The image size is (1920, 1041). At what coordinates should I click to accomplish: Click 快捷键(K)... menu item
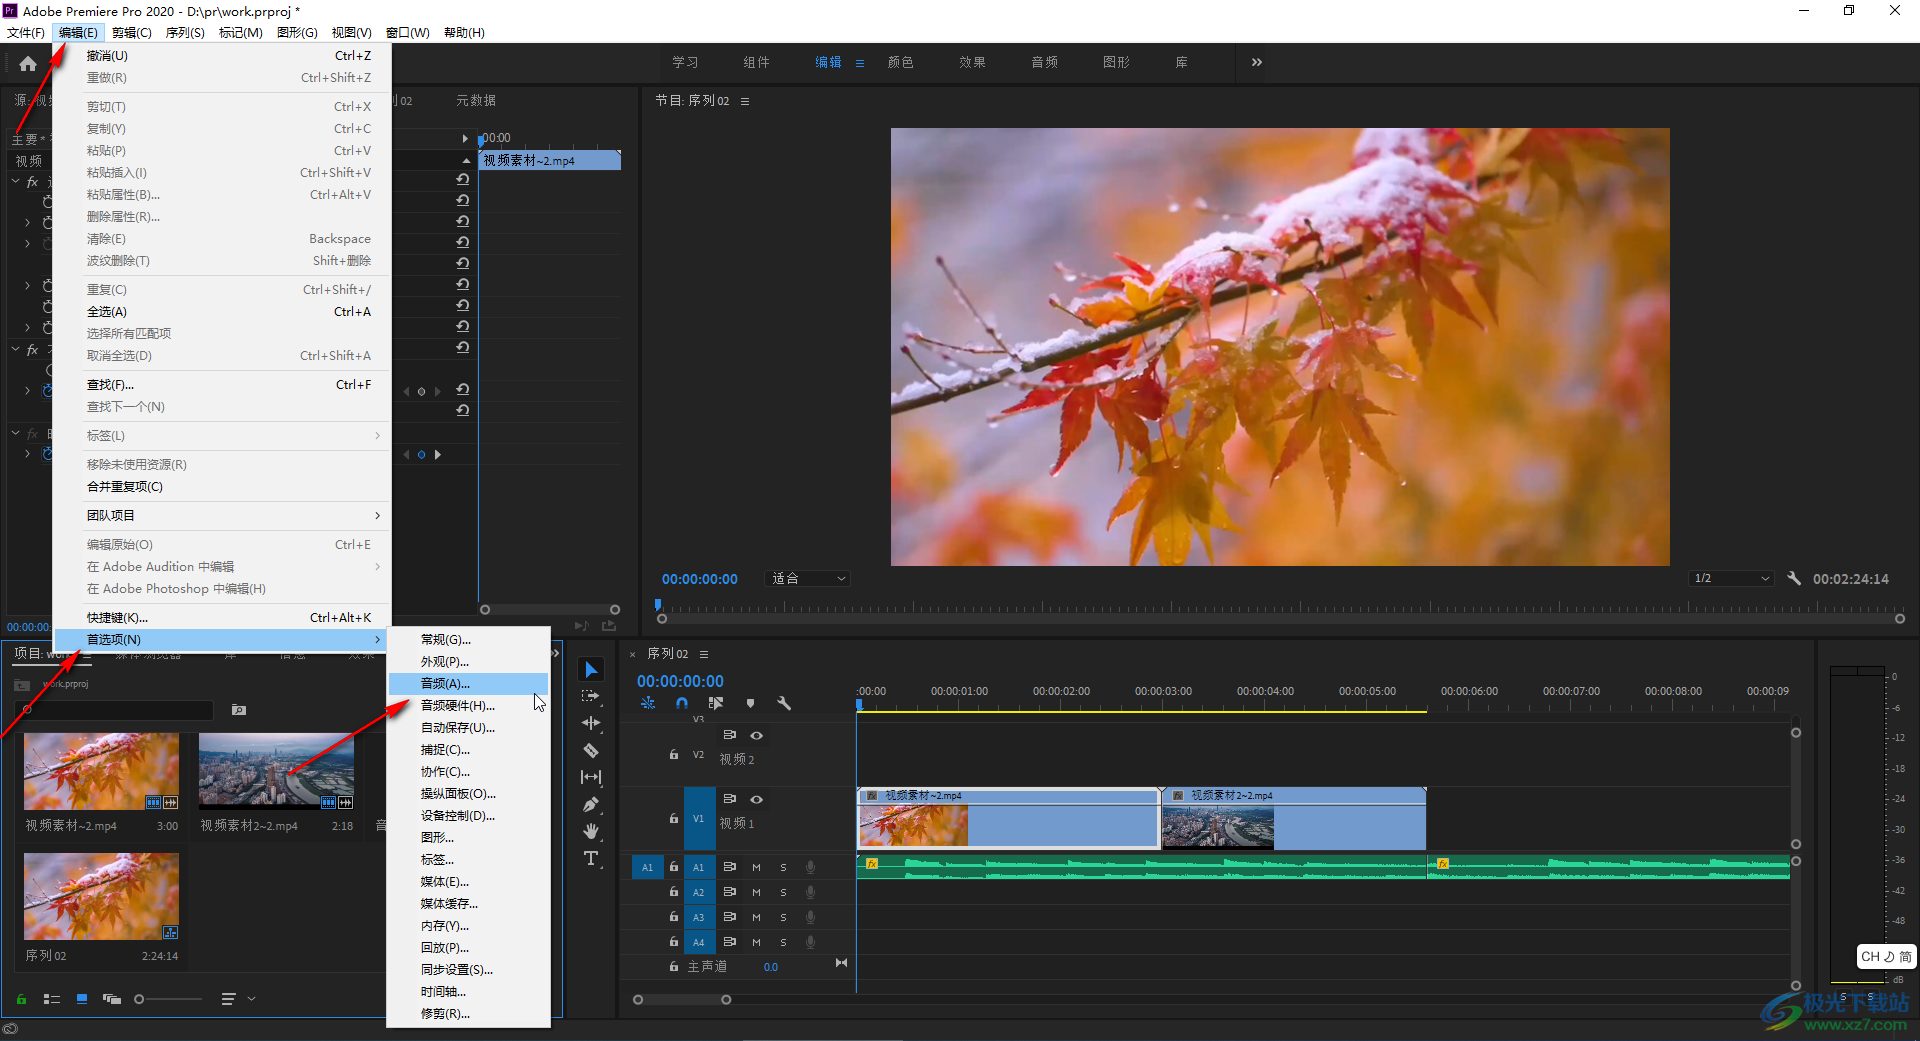(222, 618)
